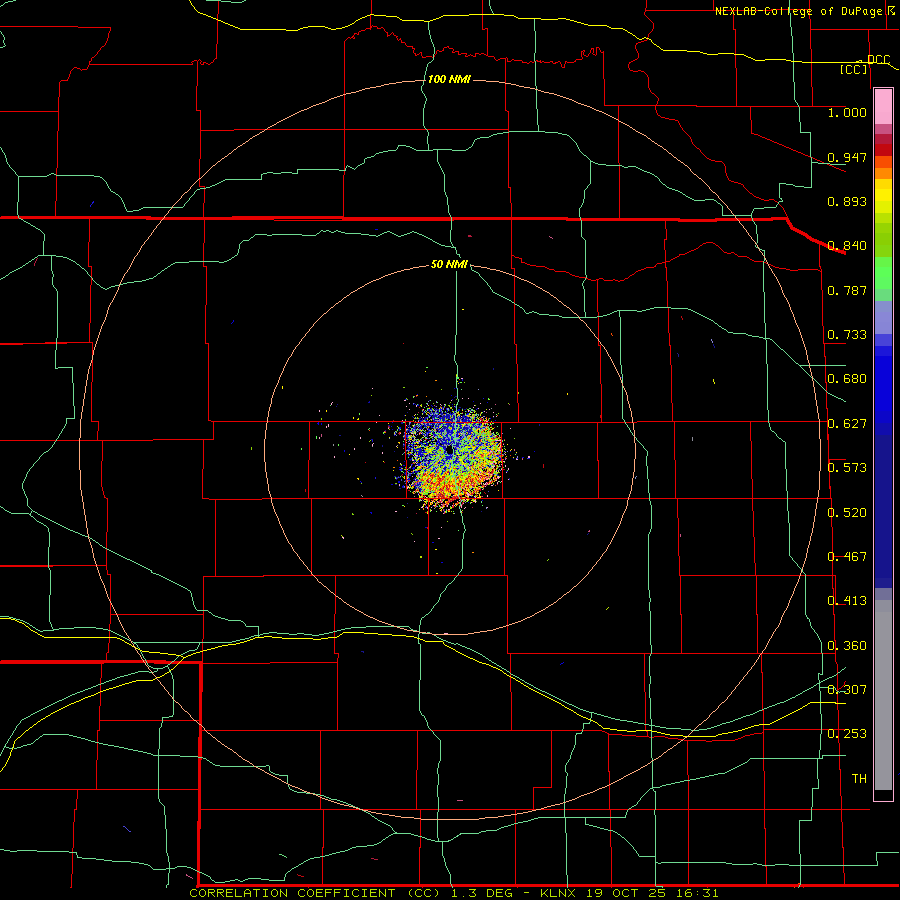Click the red-orange echo cluster south of radar
This screenshot has width=900, height=900.
451,487
